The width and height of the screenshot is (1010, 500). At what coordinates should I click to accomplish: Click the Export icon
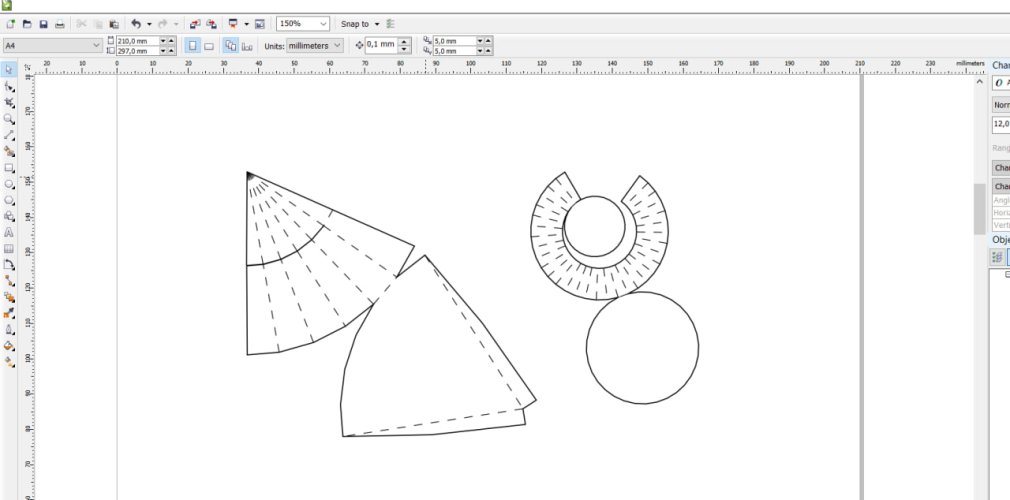pos(211,24)
